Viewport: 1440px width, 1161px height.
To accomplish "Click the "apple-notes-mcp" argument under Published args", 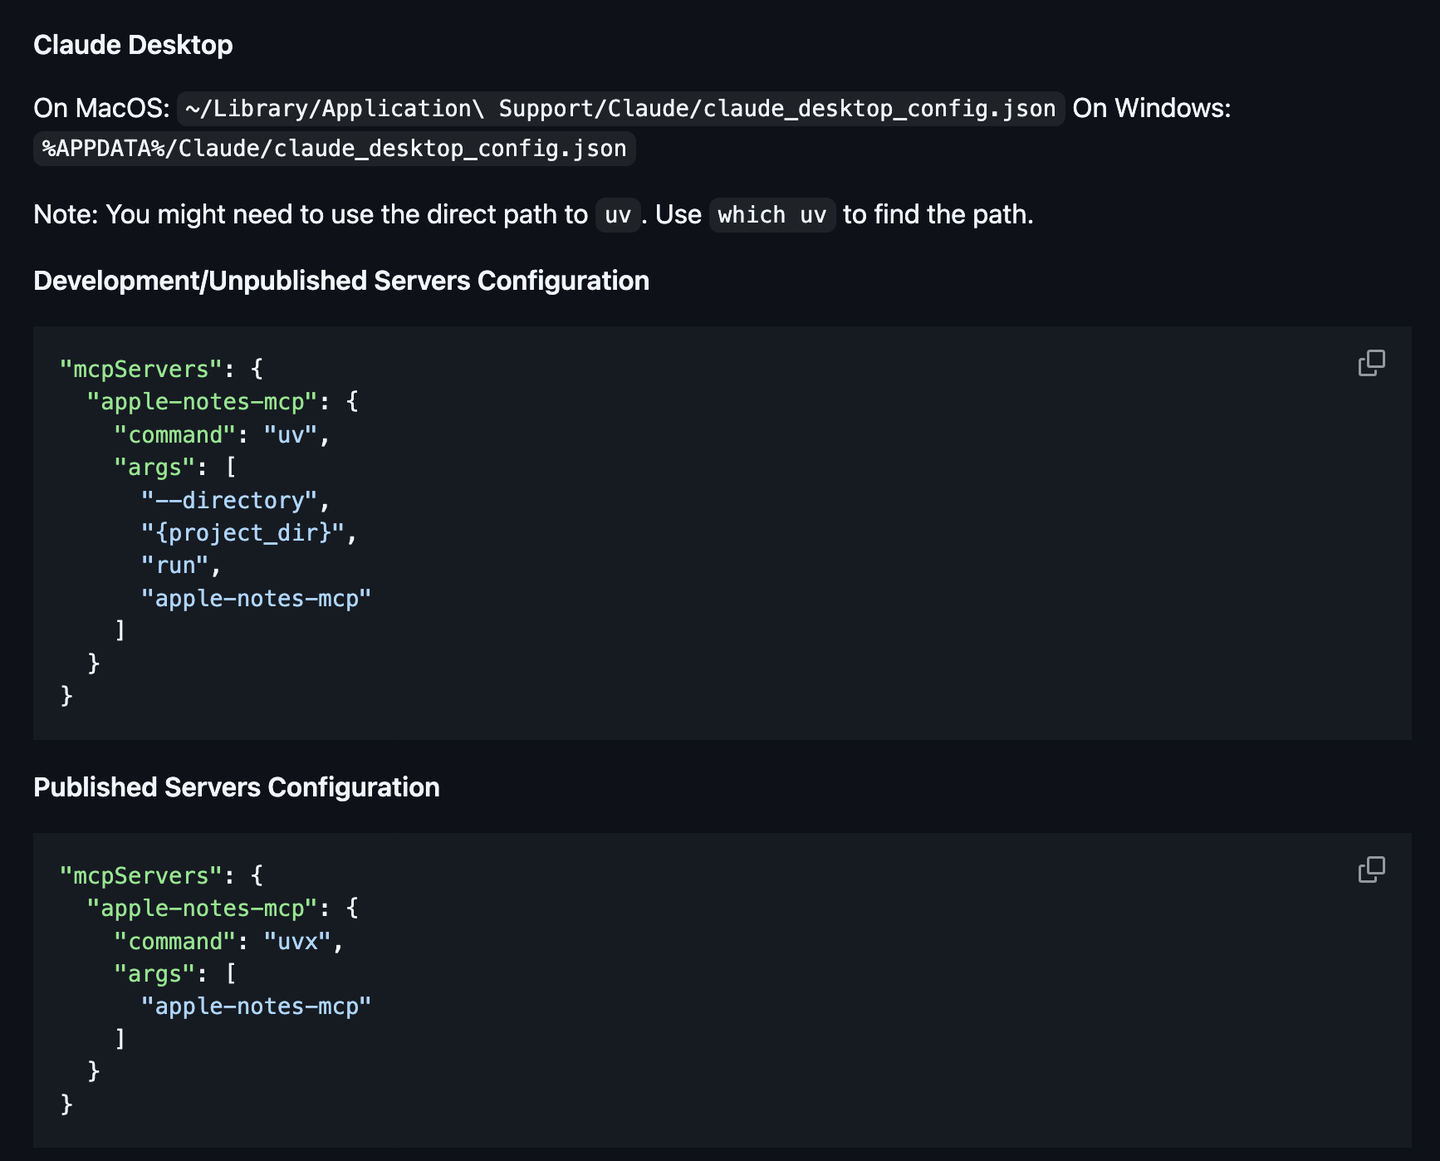I will (256, 1007).
